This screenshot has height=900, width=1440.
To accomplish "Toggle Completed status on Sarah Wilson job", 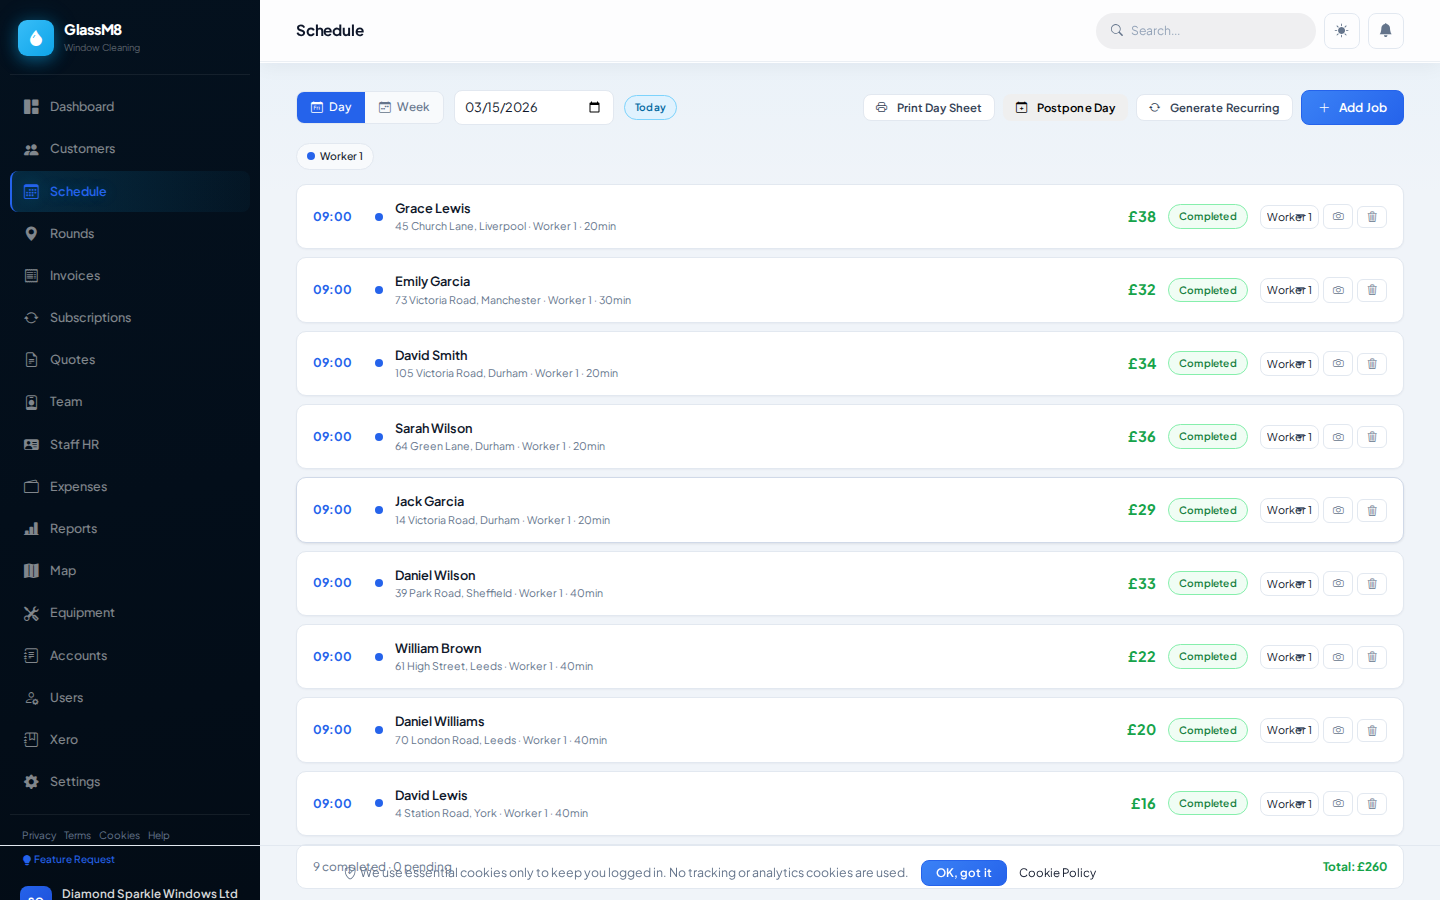I will coord(1208,437).
